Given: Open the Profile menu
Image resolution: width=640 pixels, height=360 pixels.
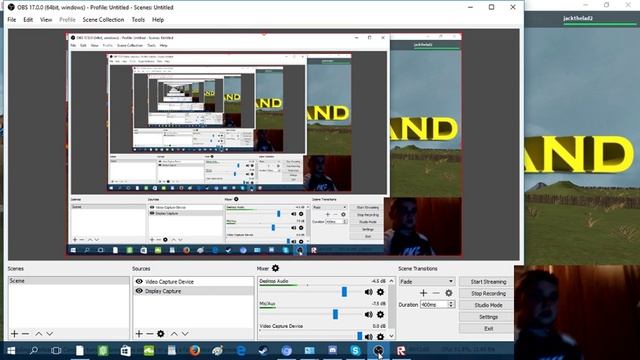Looking at the screenshot, I should (67, 20).
